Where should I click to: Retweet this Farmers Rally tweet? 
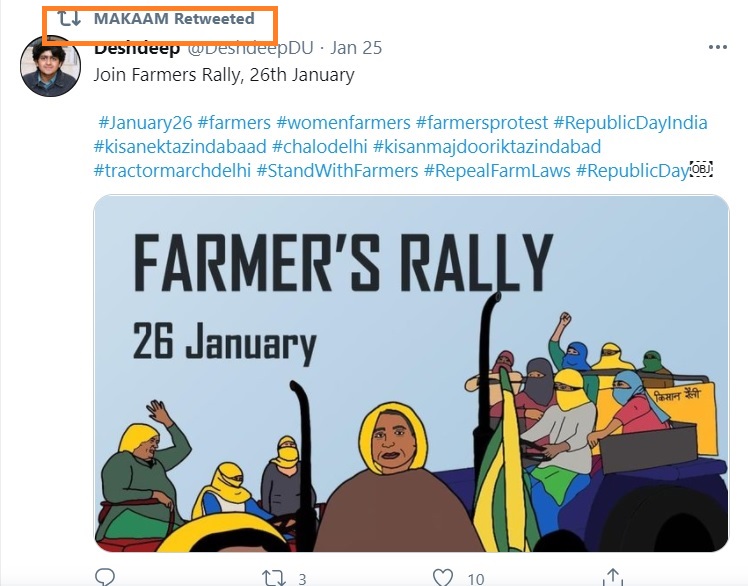click(x=273, y=577)
